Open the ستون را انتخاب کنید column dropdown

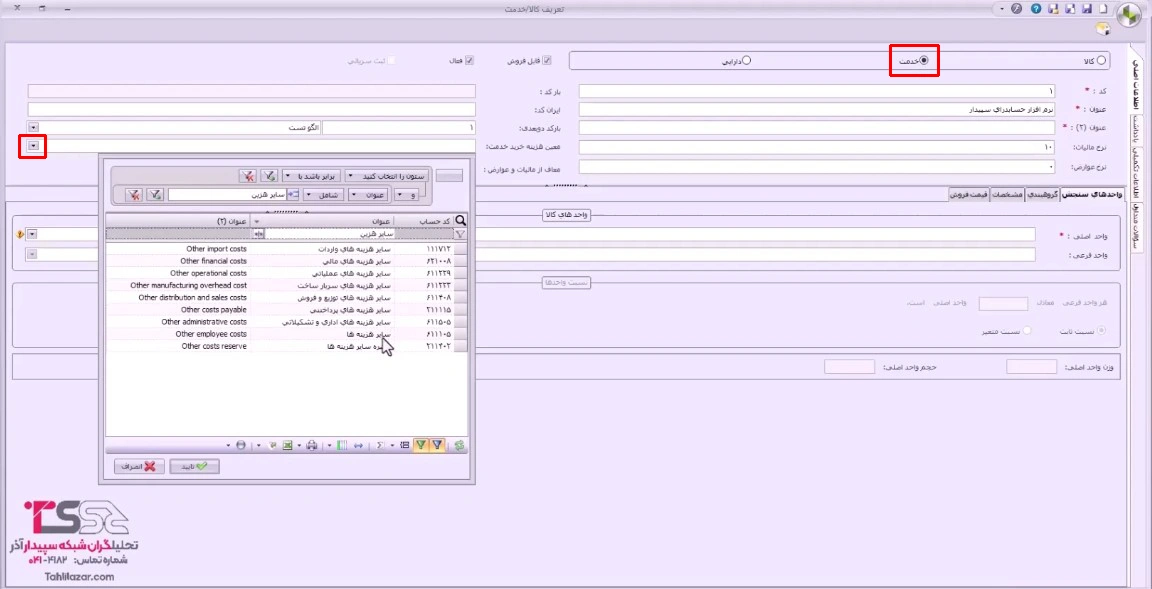[386, 176]
